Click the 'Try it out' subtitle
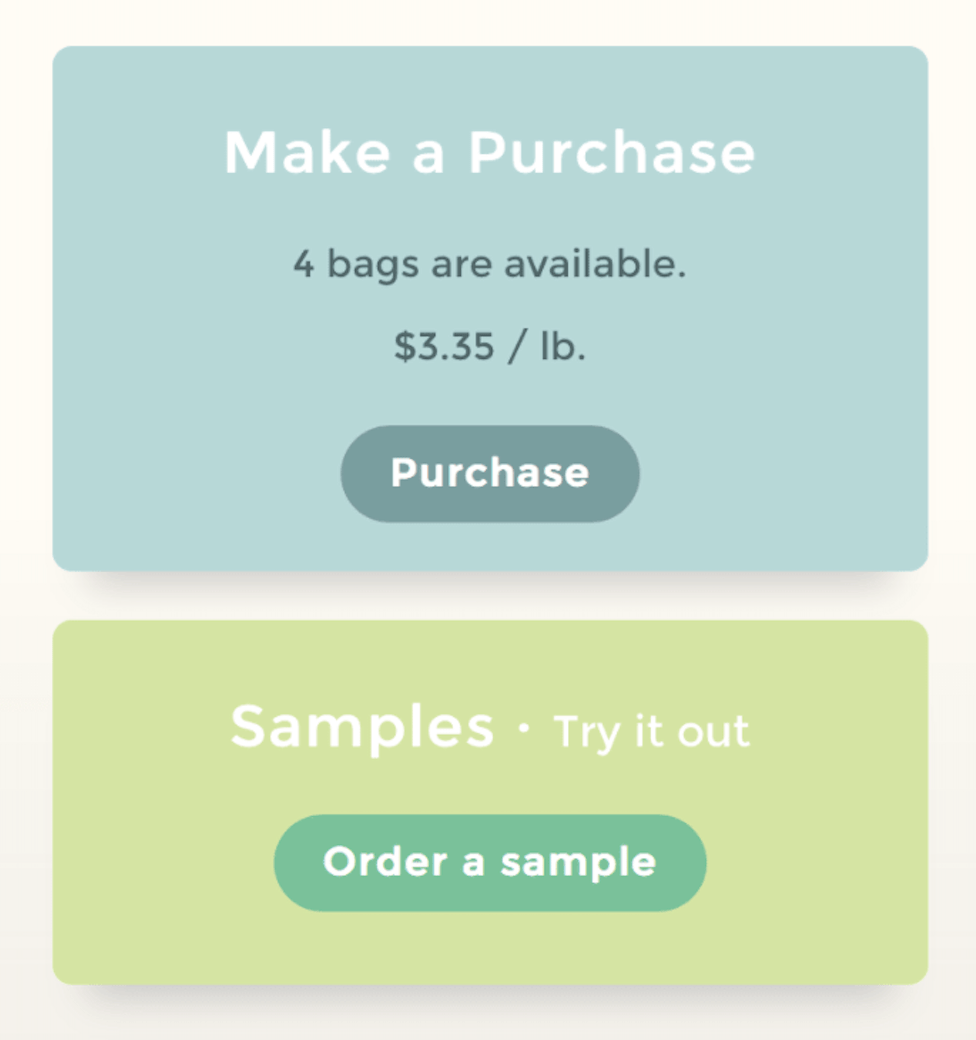This screenshot has height=1040, width=976. click(652, 732)
